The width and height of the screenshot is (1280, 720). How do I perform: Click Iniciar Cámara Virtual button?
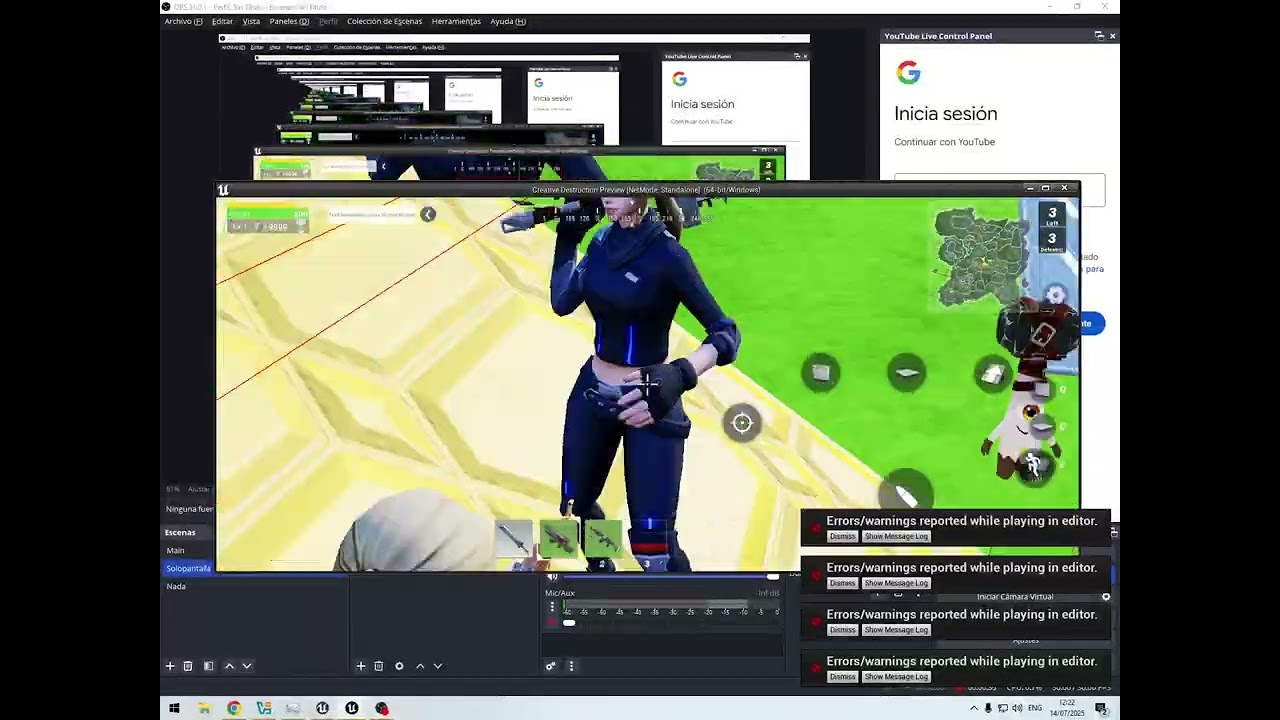click(x=1014, y=597)
